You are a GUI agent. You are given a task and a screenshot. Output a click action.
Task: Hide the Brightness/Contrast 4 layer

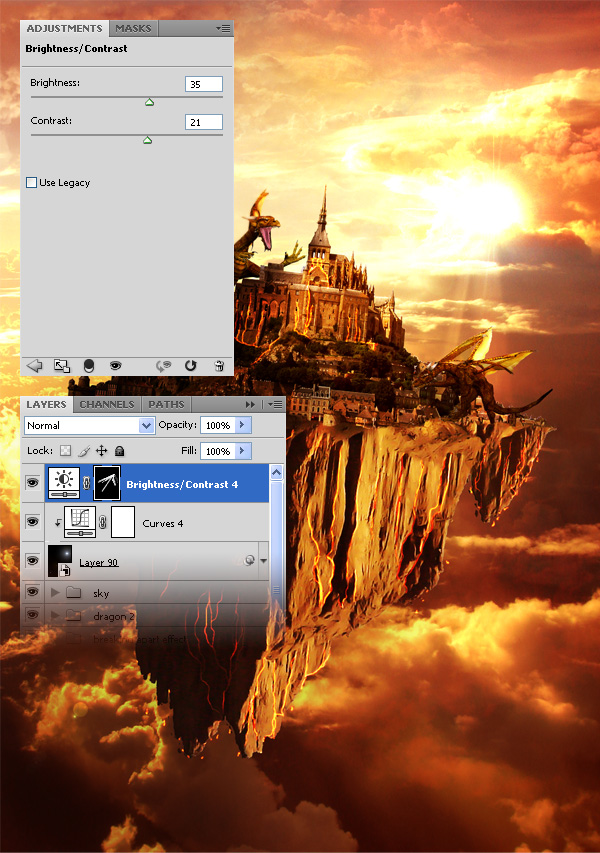pos(33,483)
